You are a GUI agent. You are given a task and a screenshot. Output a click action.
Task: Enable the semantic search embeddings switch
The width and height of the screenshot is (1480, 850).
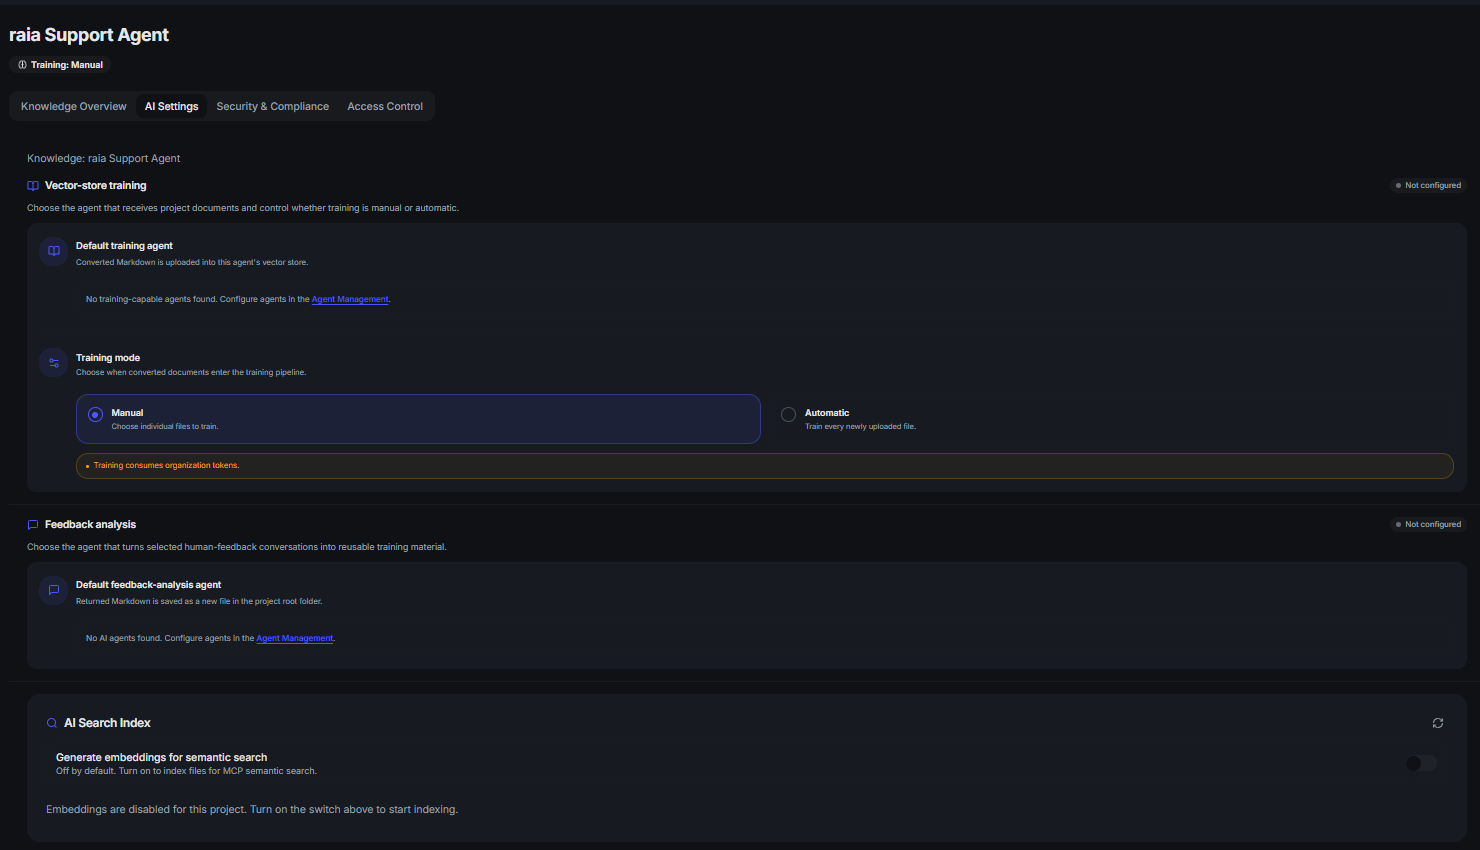point(1421,763)
